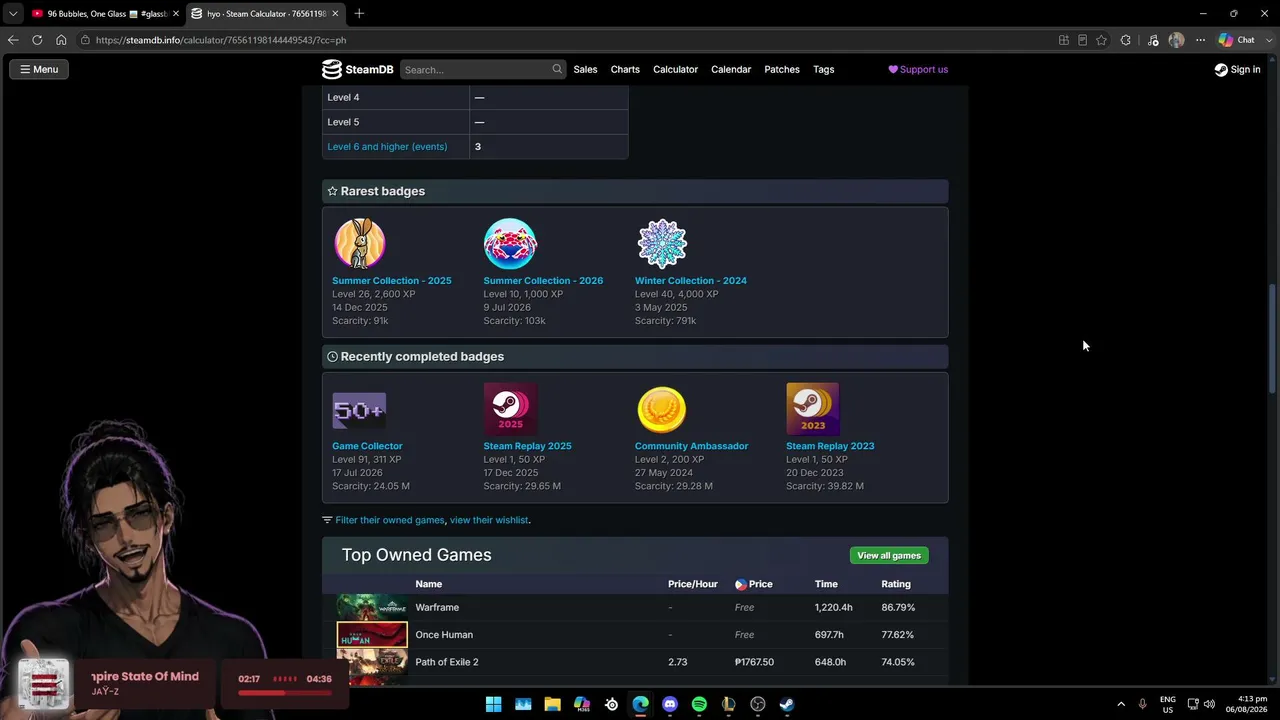Open Spotify from the taskbar
Viewport: 1280px width, 720px height.
click(699, 704)
